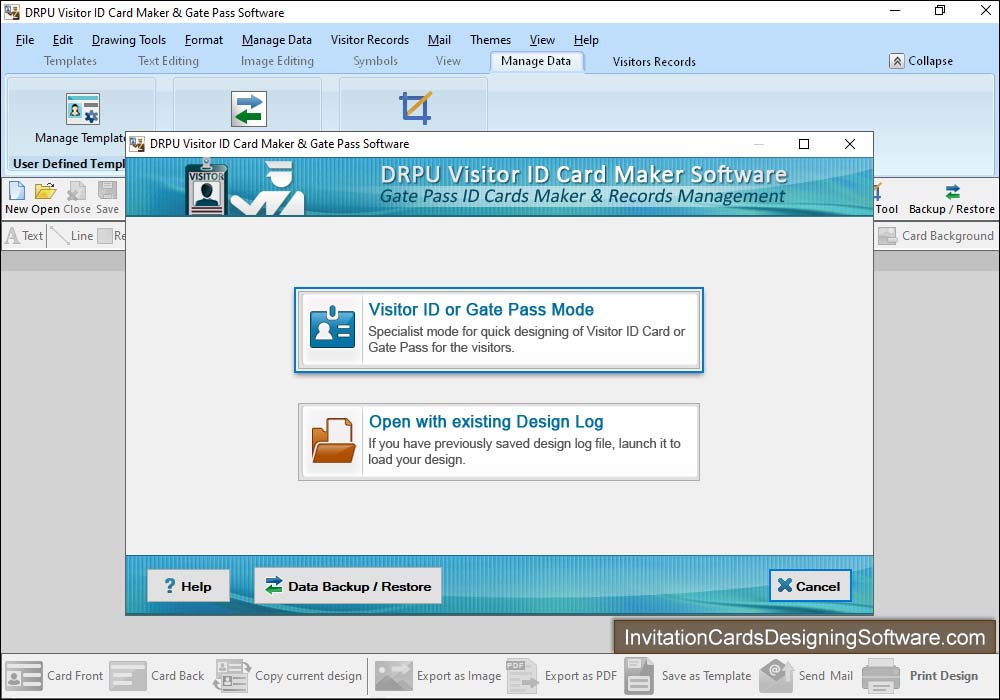Click Send Mail in bottom bar
This screenshot has height=700, width=1000.
pos(806,676)
